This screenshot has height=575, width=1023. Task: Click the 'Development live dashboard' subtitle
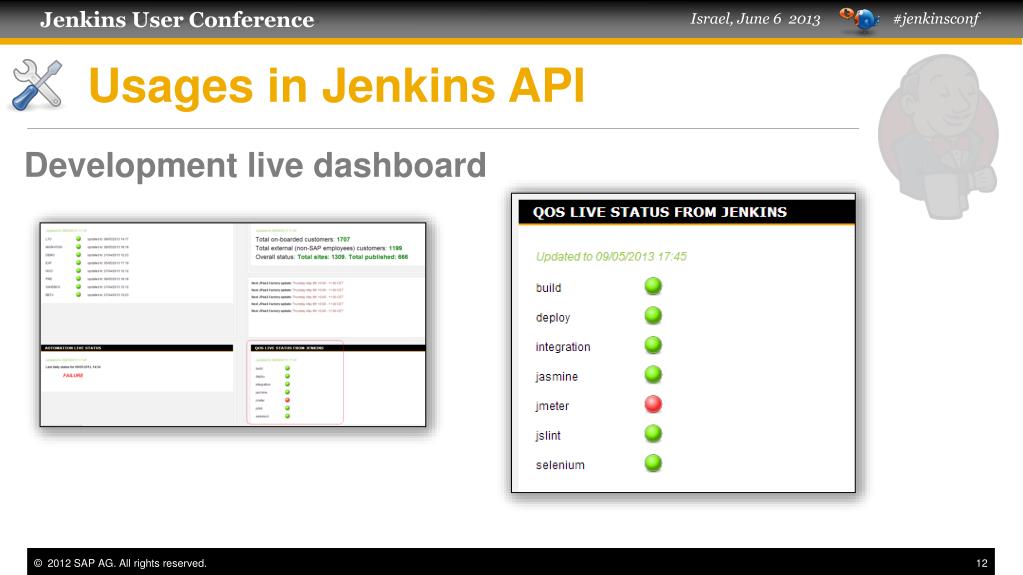(255, 165)
